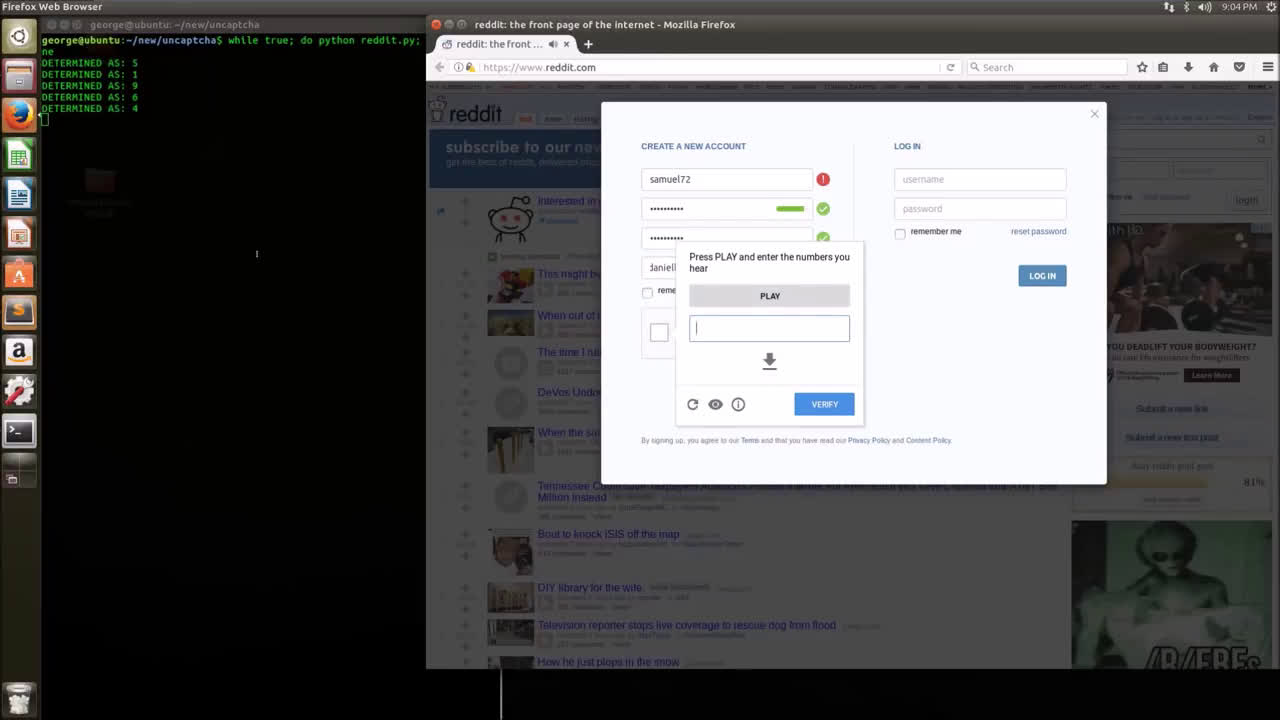Open the Firefox hamburger menu
This screenshot has height=720, width=1280.
(1267, 67)
